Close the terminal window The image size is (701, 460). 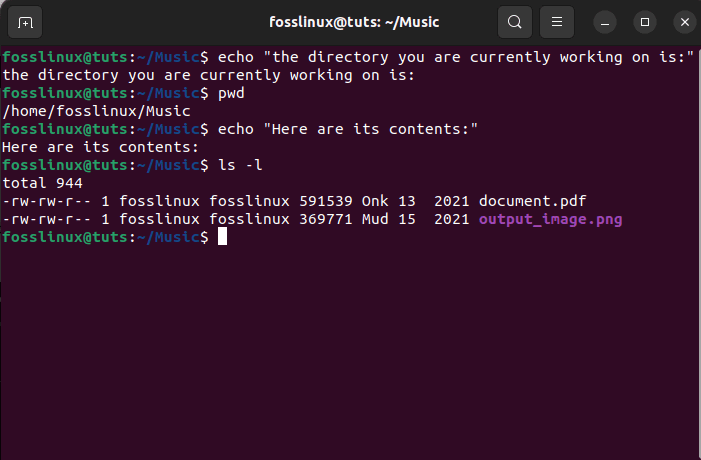(682, 22)
